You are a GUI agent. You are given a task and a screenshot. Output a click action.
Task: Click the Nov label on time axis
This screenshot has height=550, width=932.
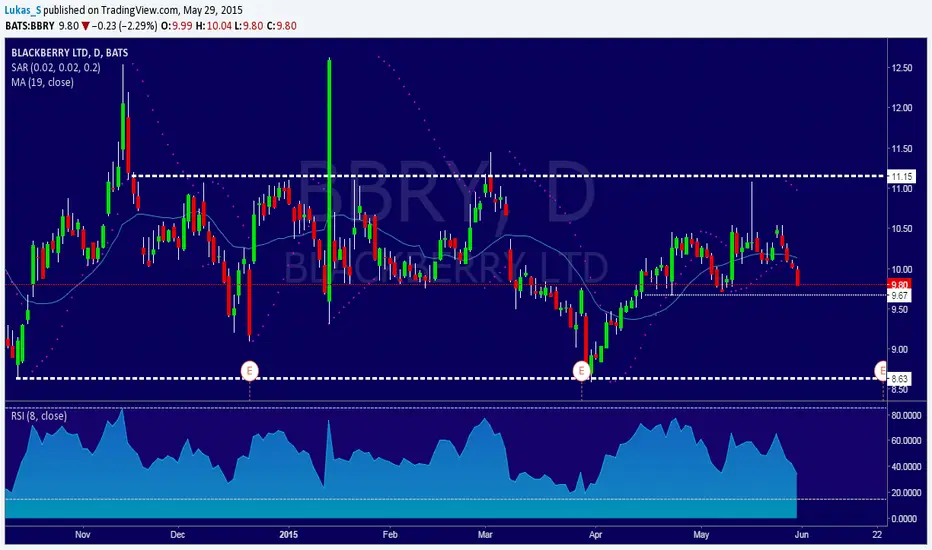click(x=83, y=535)
